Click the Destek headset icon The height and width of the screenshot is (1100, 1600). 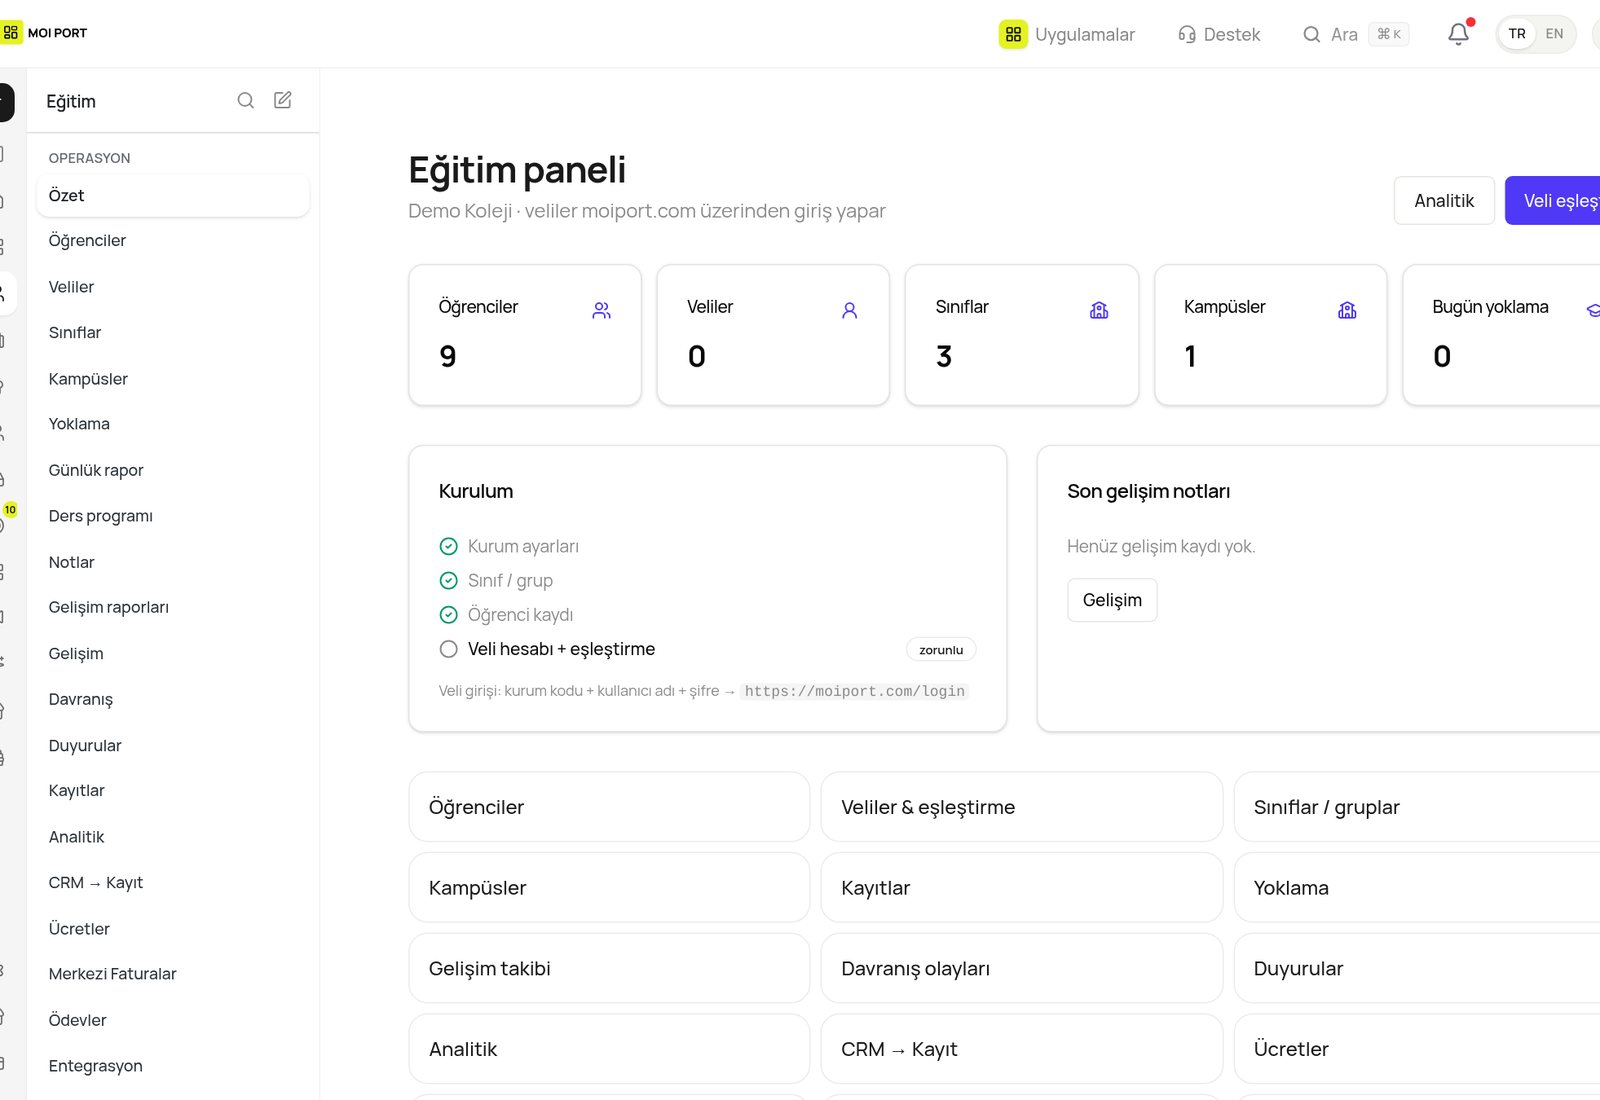pos(1187,34)
